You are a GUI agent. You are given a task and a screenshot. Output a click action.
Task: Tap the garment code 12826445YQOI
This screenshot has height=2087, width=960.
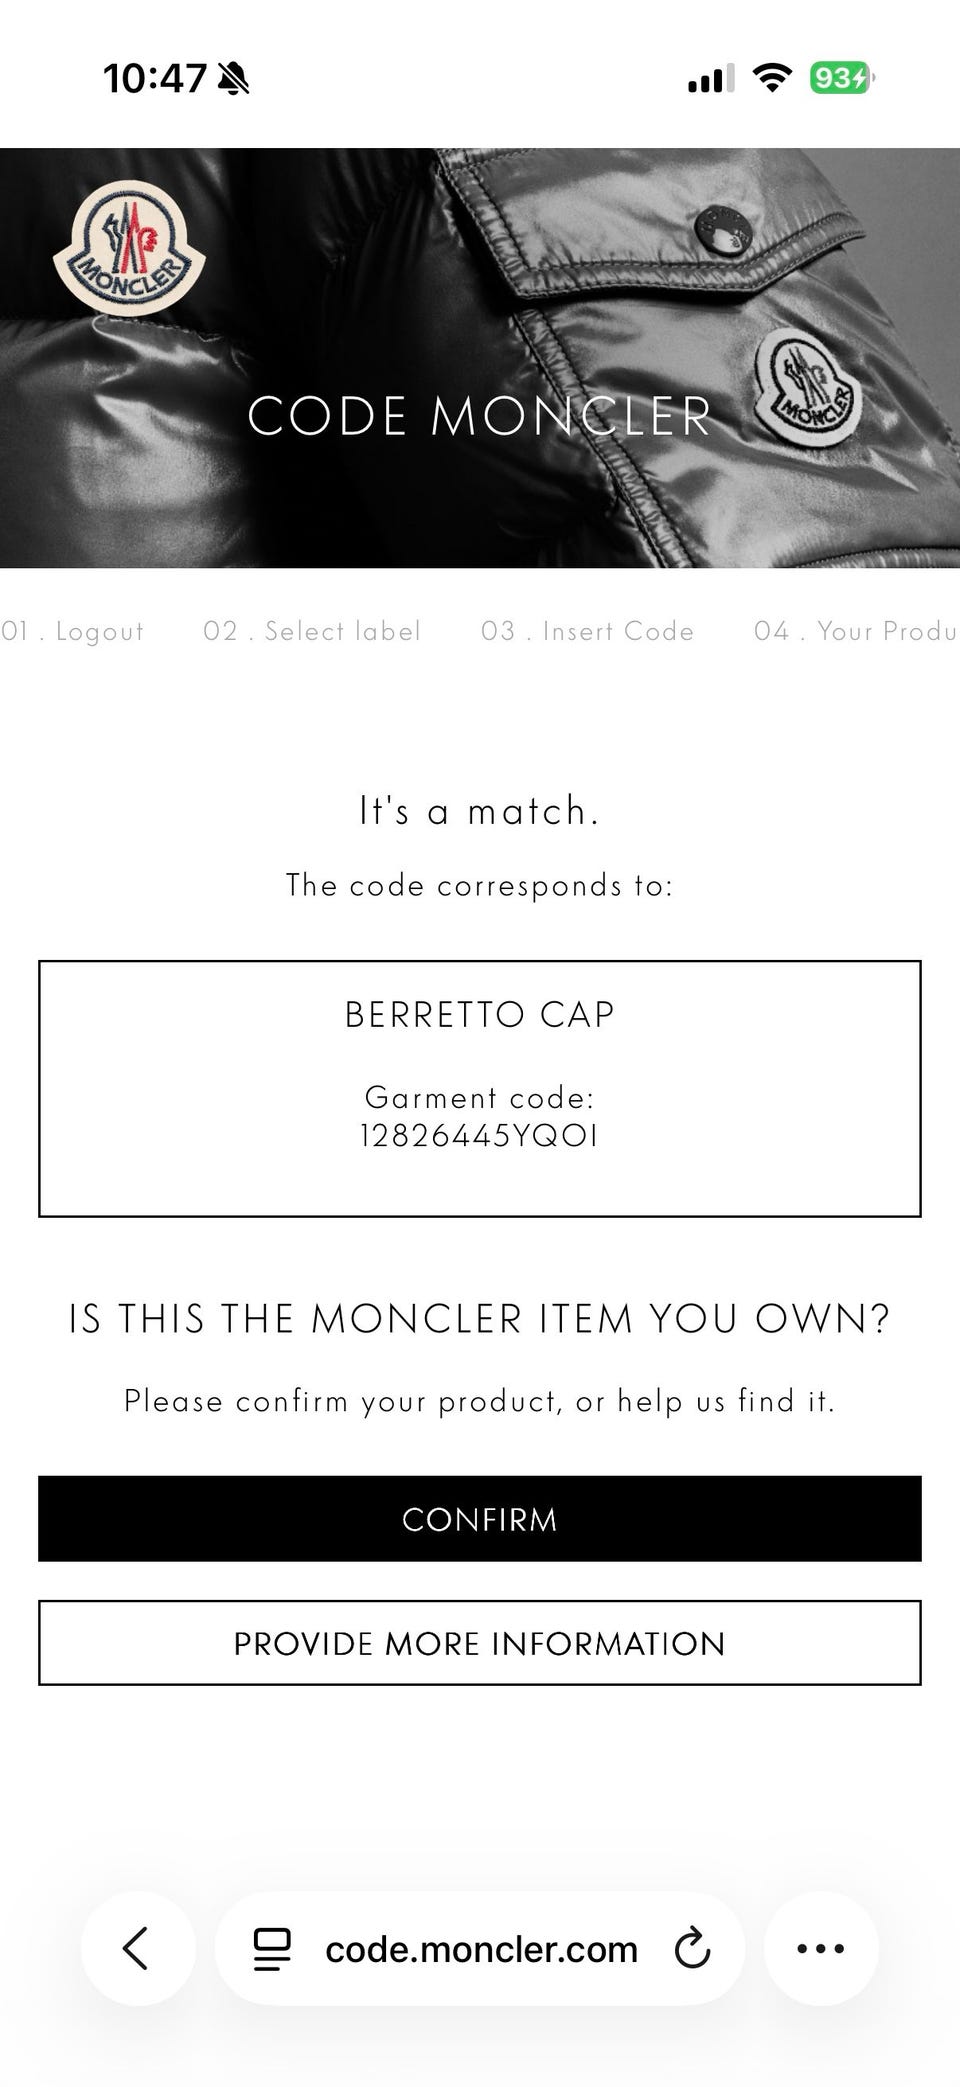click(480, 1136)
